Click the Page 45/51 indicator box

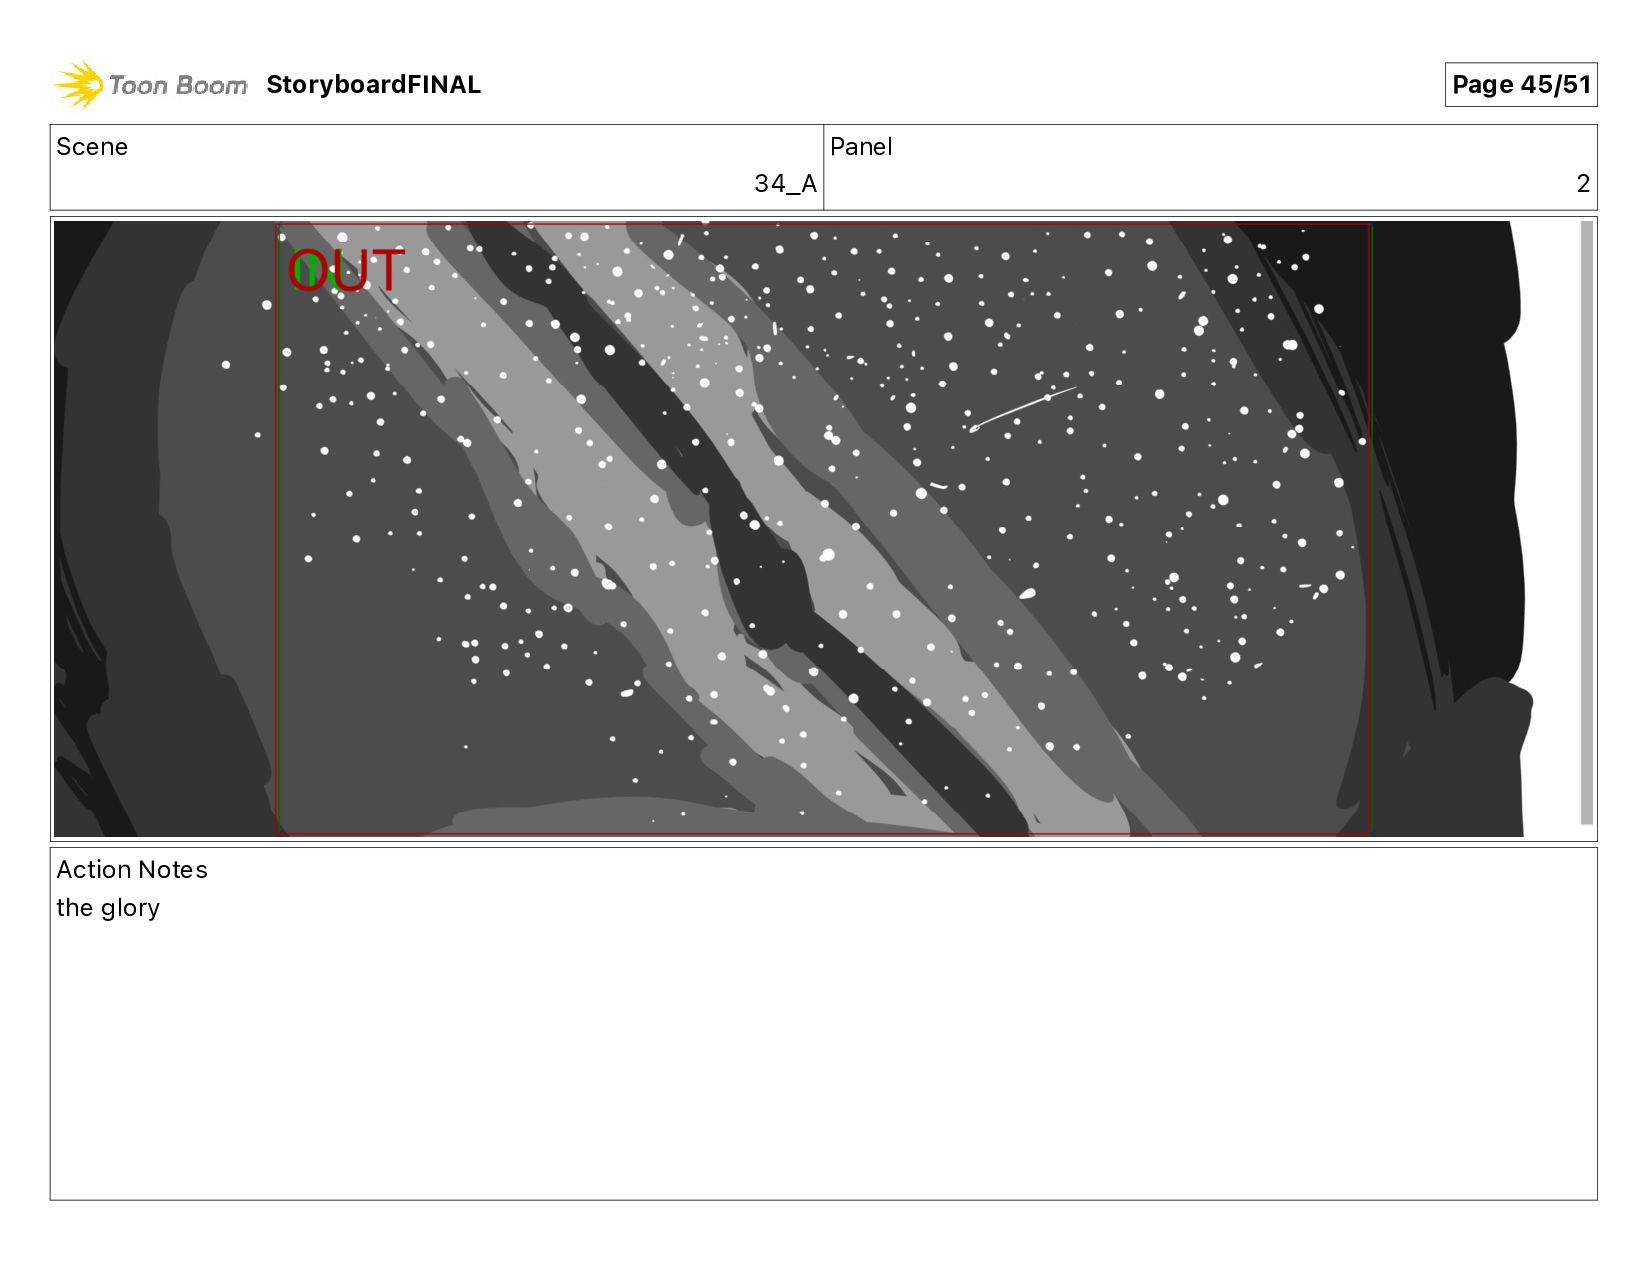pos(1520,85)
